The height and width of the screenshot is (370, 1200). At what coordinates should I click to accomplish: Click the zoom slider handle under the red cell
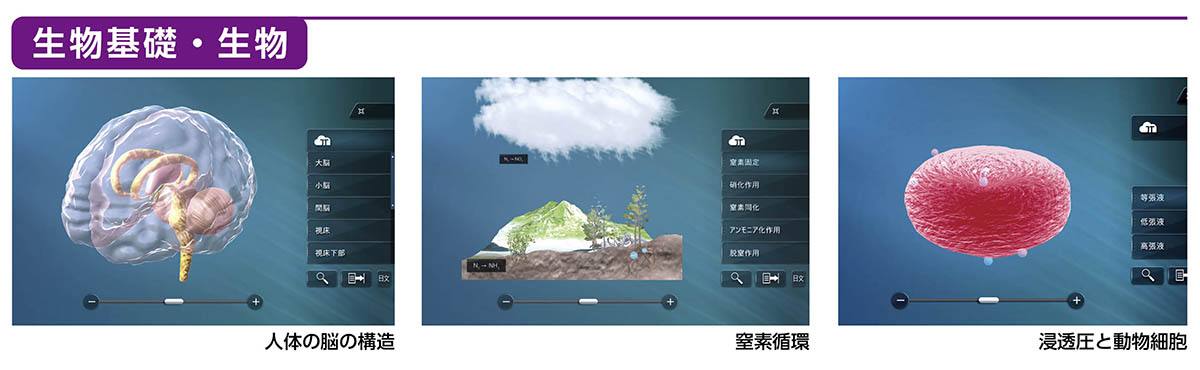988,300
